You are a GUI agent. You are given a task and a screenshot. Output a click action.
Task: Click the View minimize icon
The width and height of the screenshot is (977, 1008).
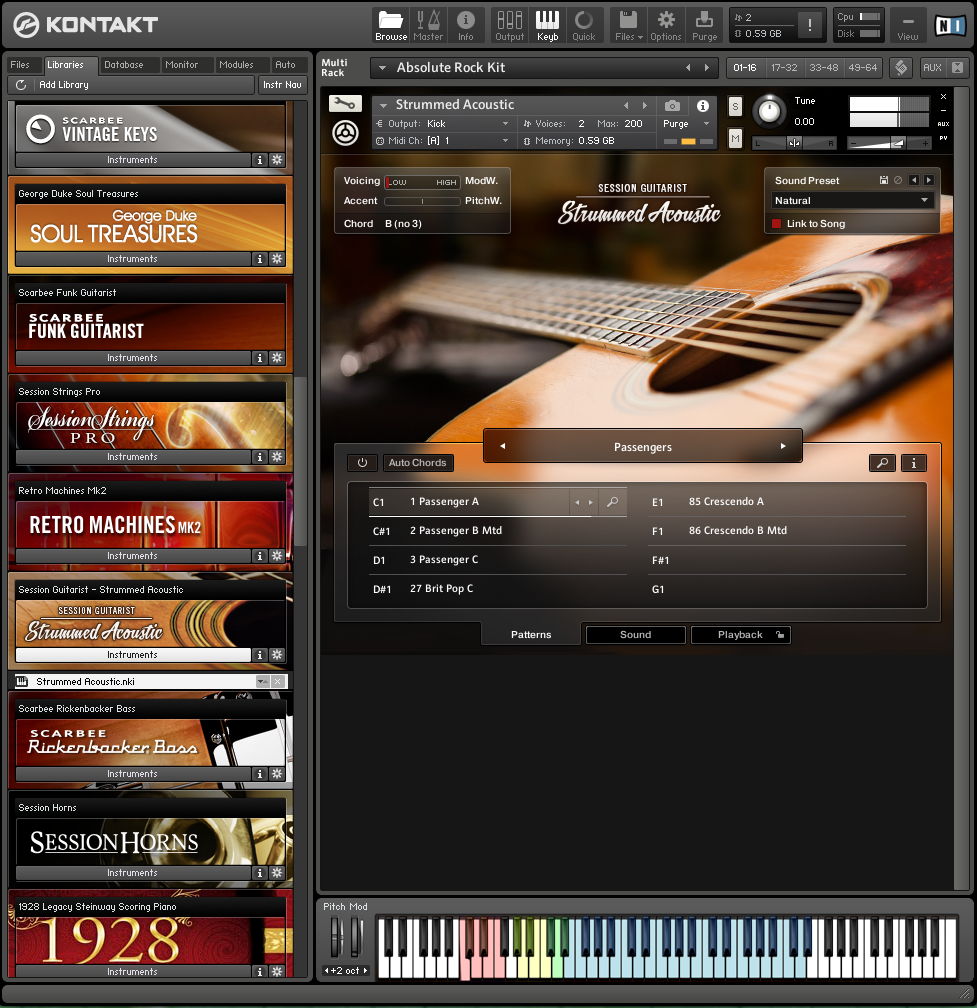pos(908,26)
